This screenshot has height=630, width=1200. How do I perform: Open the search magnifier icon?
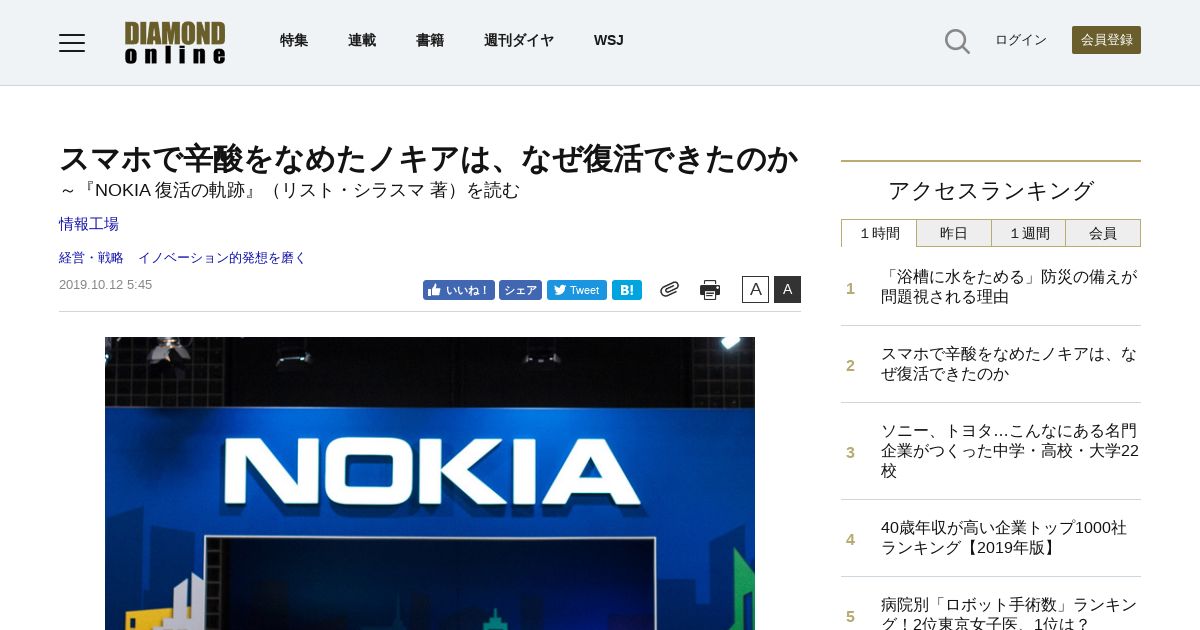[x=957, y=41]
